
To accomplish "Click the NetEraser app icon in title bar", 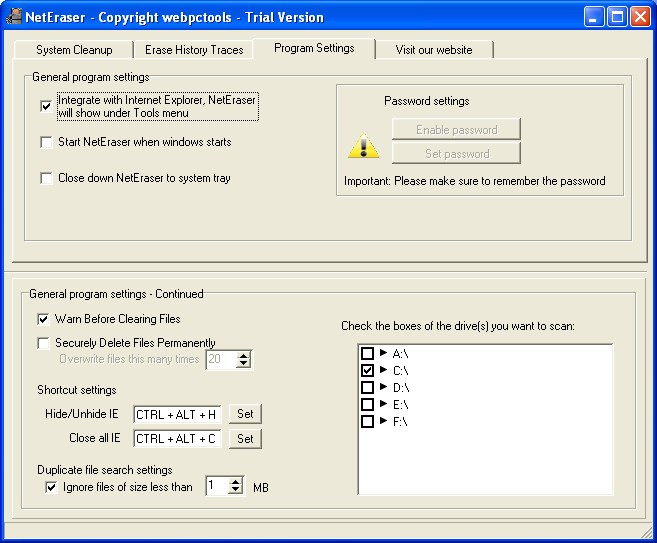I will [x=13, y=17].
